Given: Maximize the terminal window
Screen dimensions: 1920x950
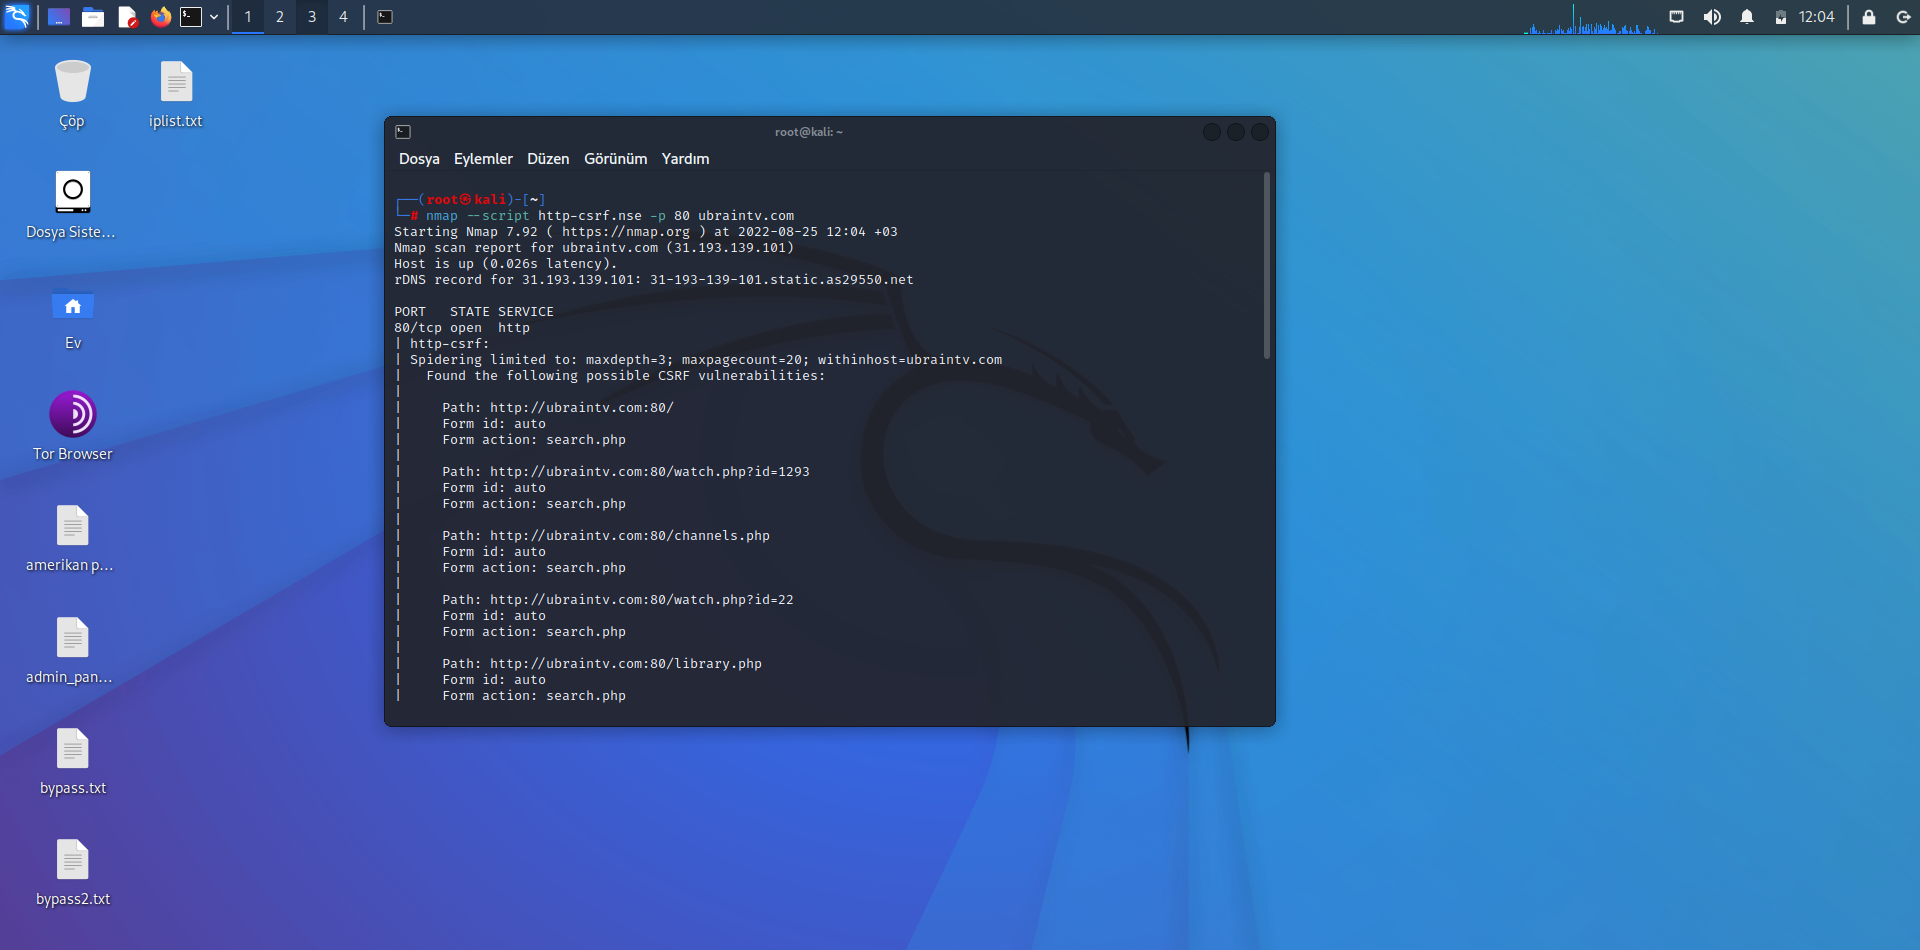Looking at the screenshot, I should pyautogui.click(x=1236, y=132).
